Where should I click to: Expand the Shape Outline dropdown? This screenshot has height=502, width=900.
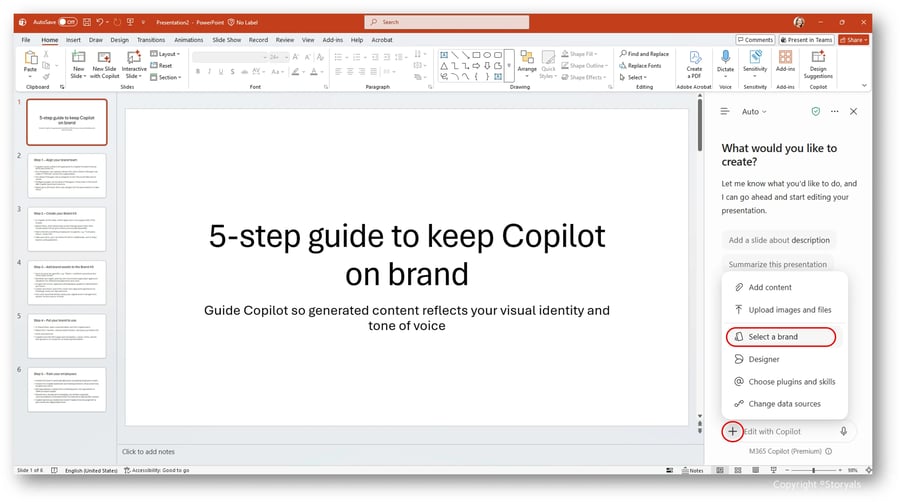point(584,65)
